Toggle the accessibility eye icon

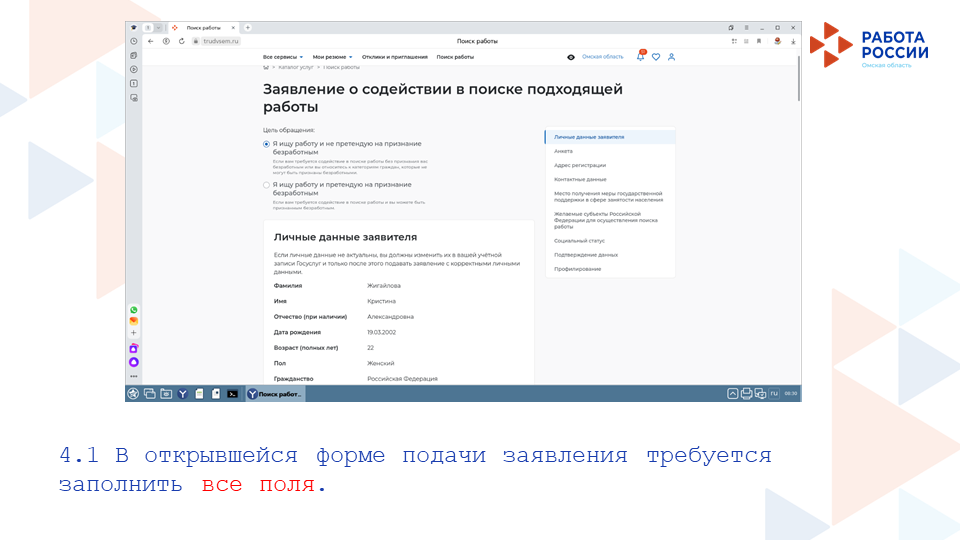[571, 57]
